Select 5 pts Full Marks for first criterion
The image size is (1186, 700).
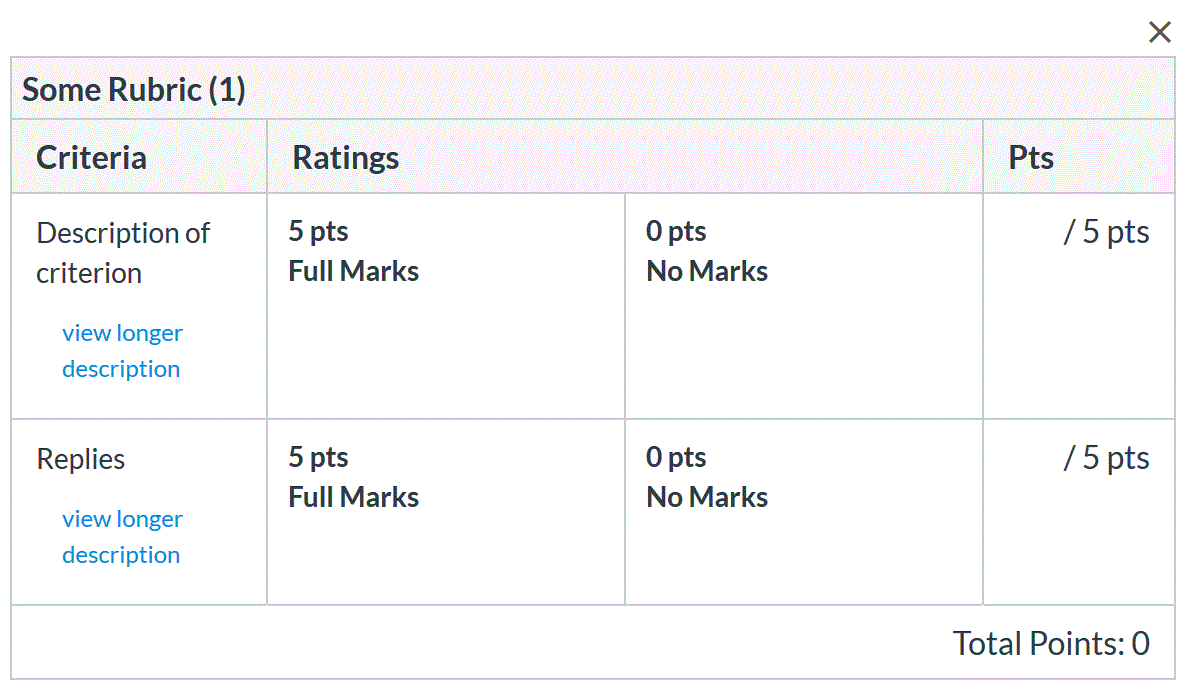[446, 306]
